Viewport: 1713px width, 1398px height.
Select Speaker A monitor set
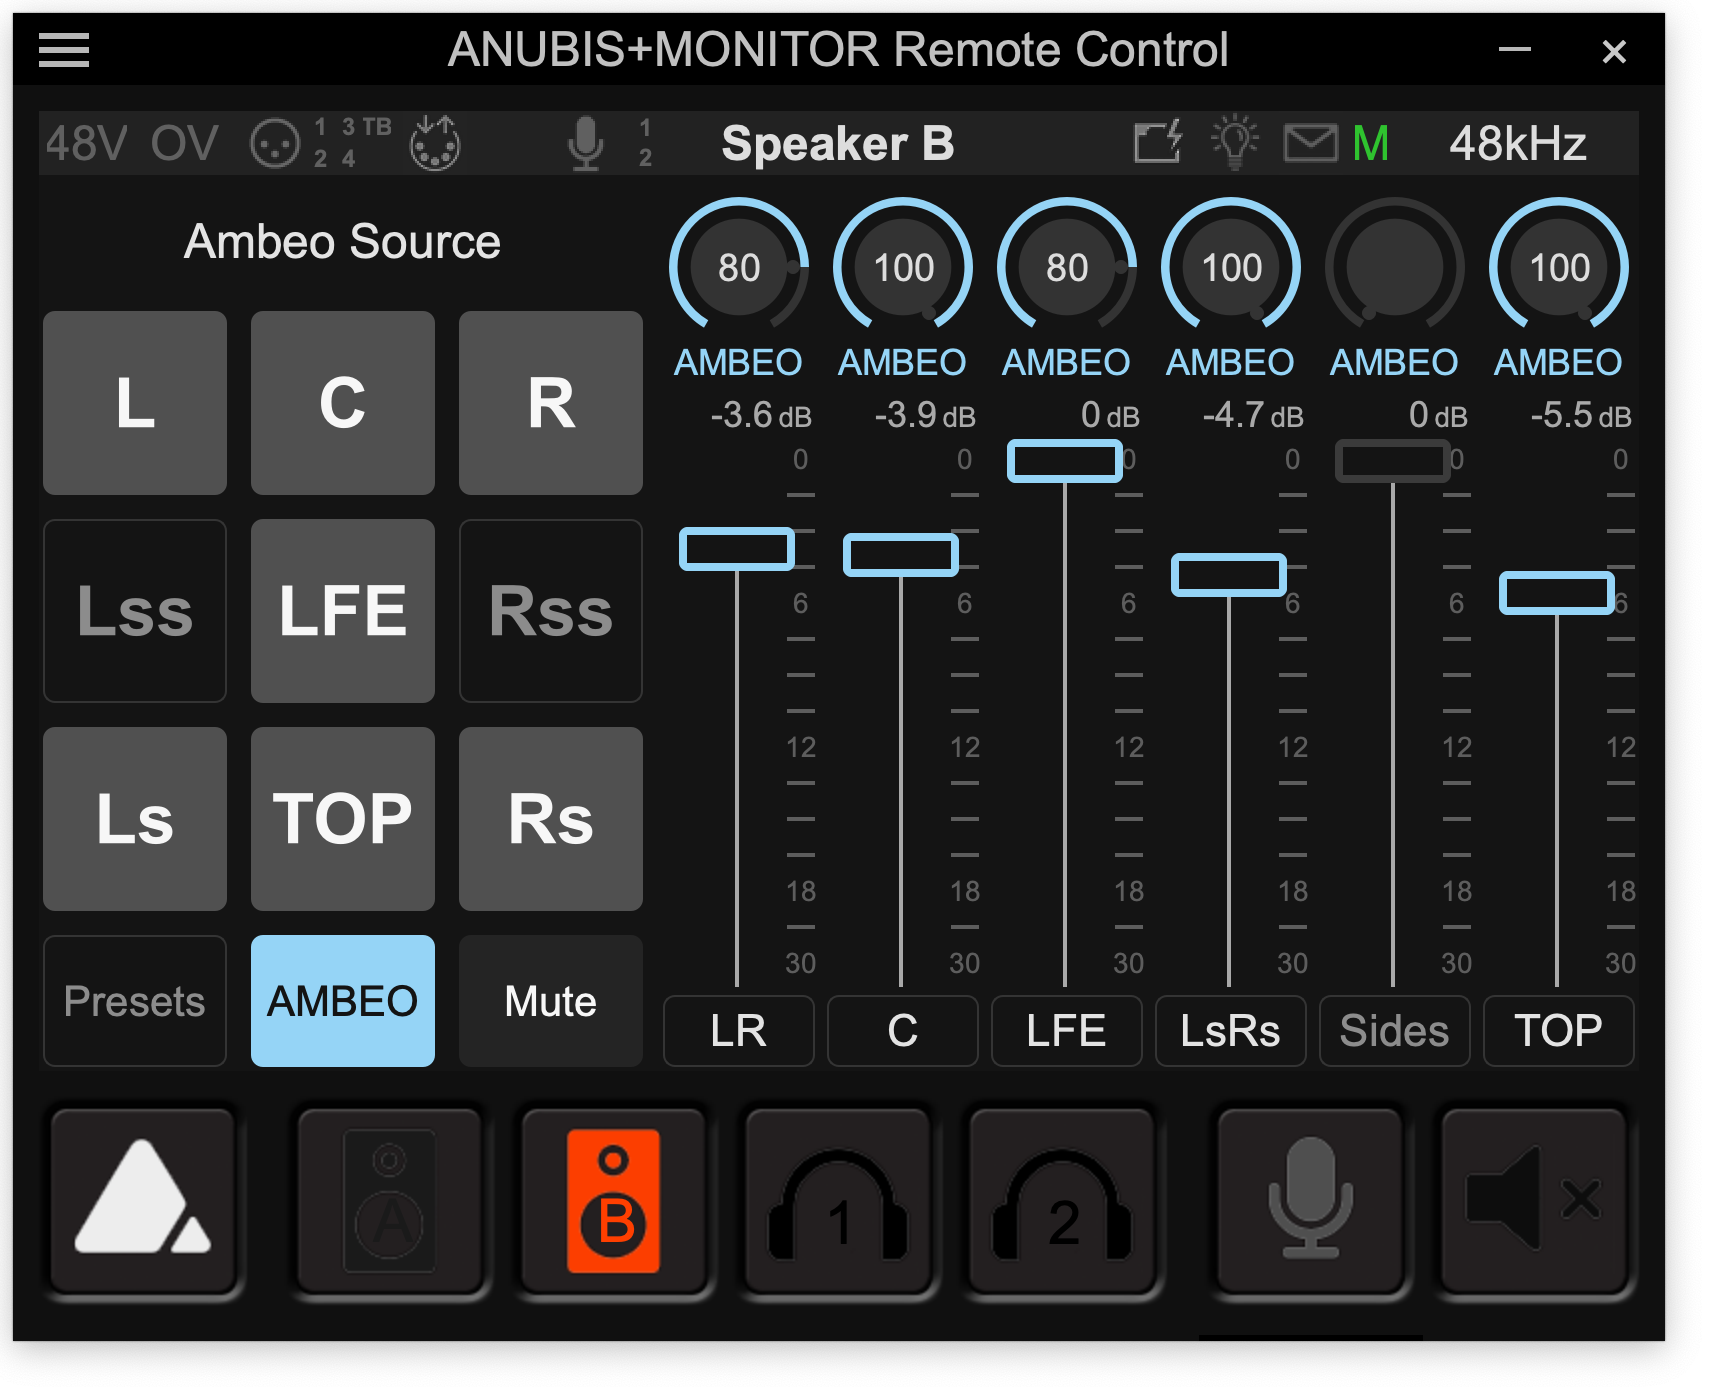tap(389, 1200)
